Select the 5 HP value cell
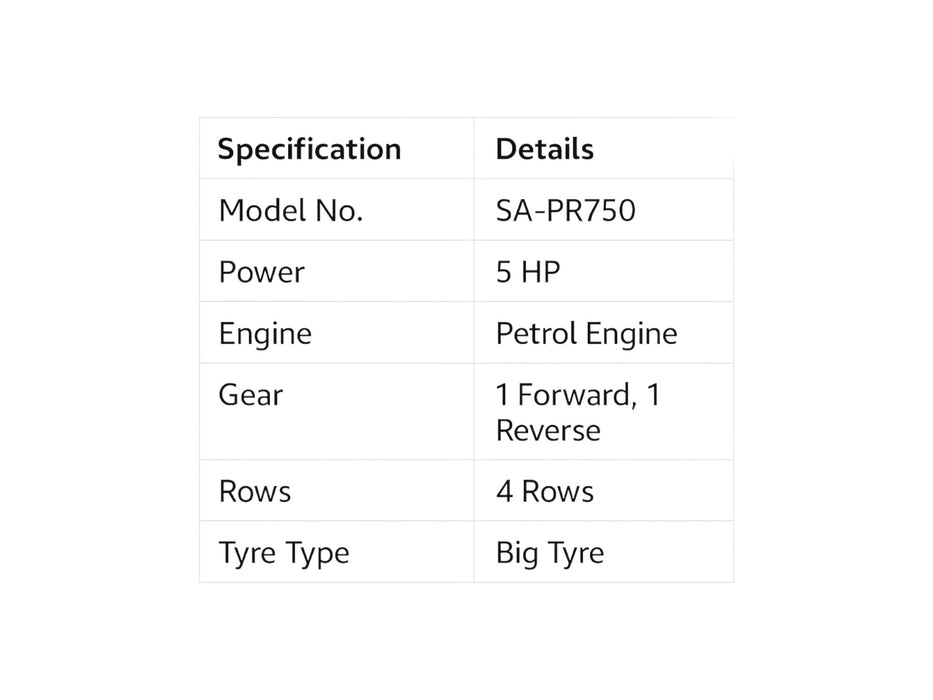Image resolution: width=933 pixels, height=700 pixels. click(528, 272)
